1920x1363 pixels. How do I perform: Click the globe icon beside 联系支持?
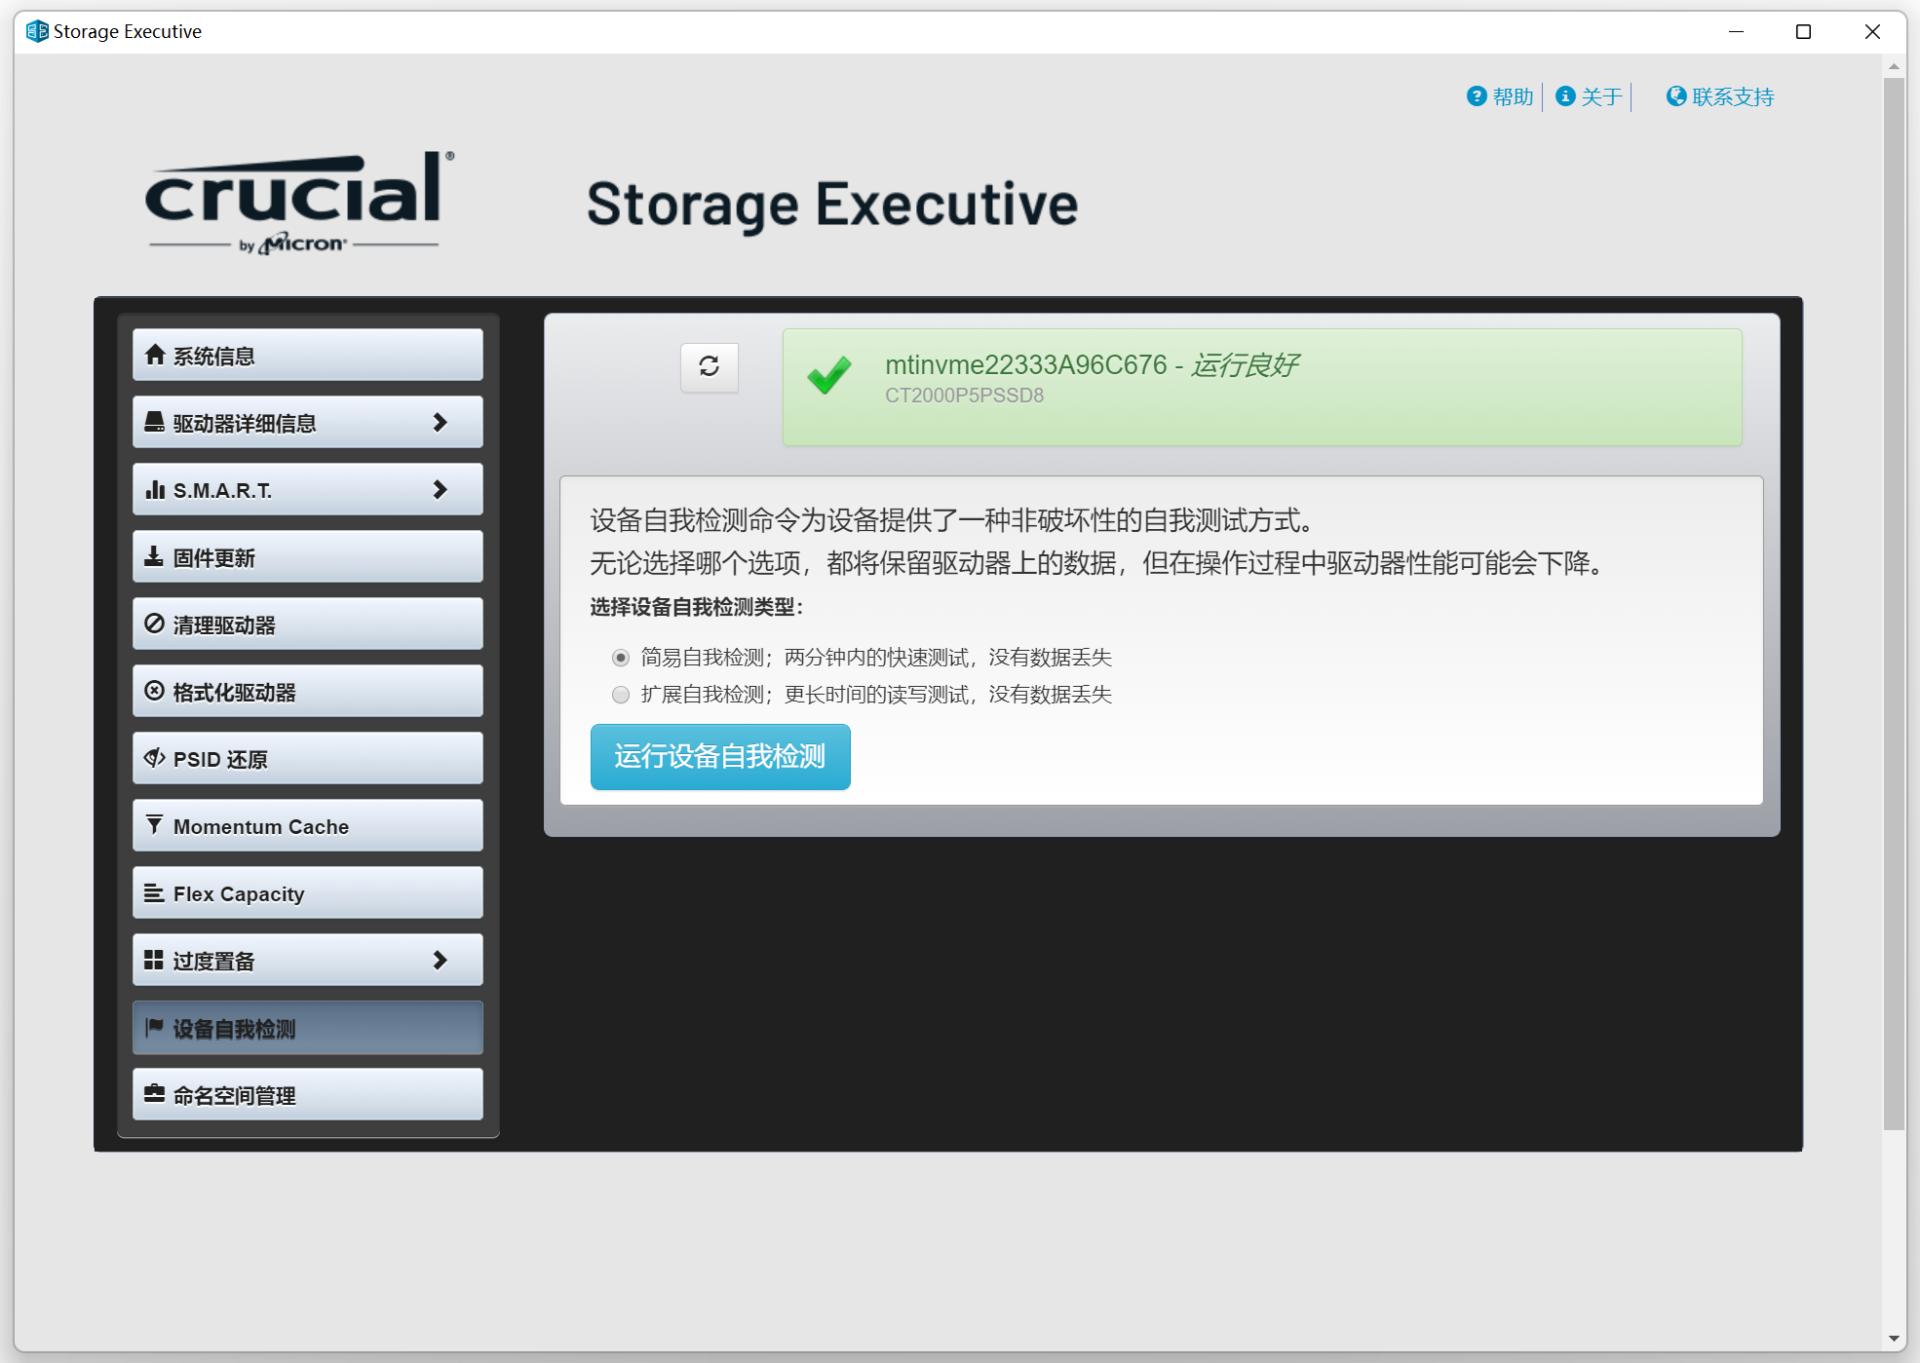coord(1676,96)
